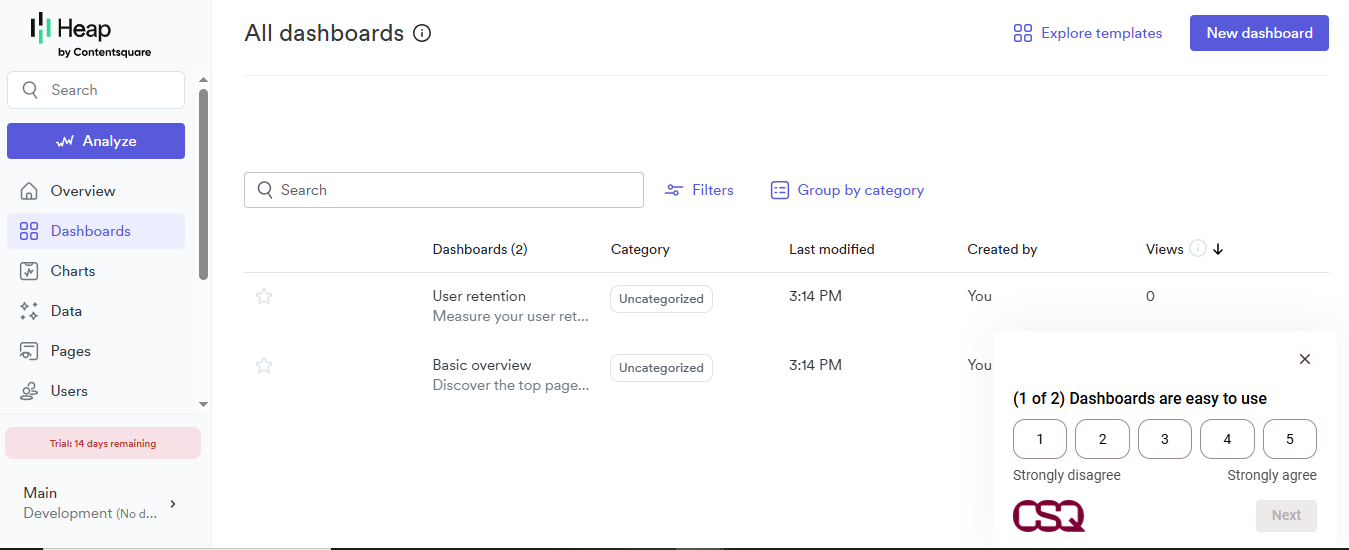Click the Category column header
Image resolution: width=1349 pixels, height=550 pixels.
(x=640, y=249)
